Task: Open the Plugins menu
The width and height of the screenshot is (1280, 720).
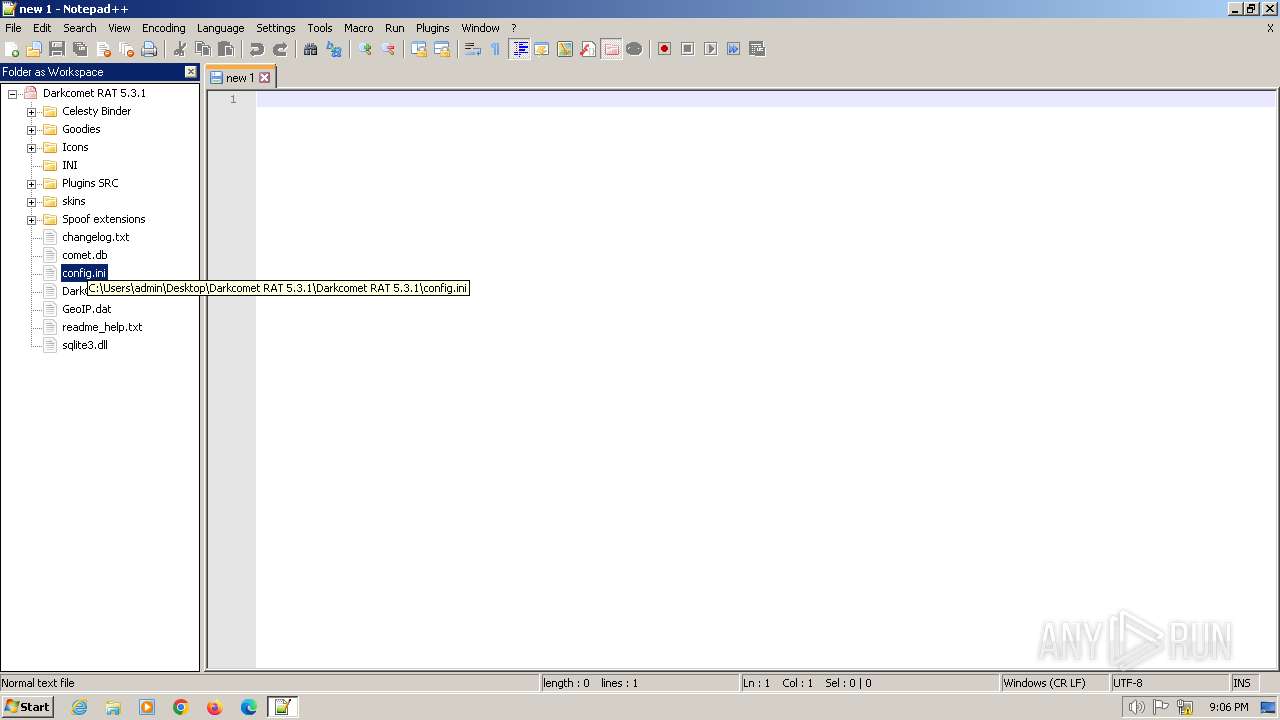Action: [x=433, y=28]
